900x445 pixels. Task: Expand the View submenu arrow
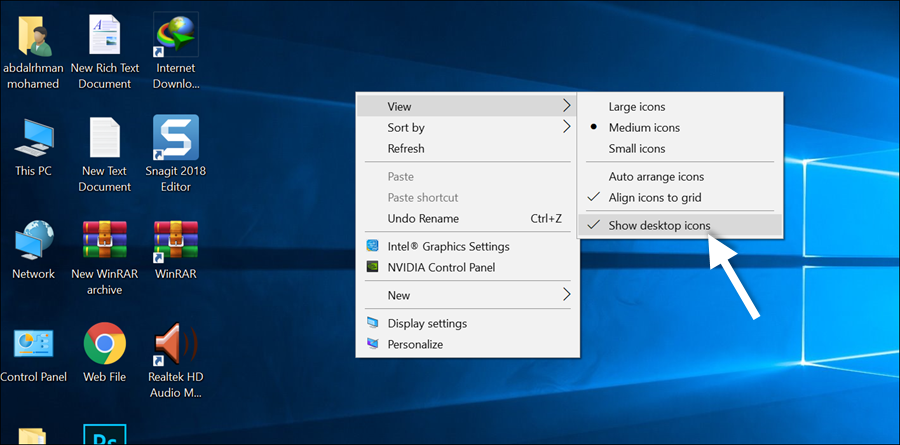tap(566, 106)
